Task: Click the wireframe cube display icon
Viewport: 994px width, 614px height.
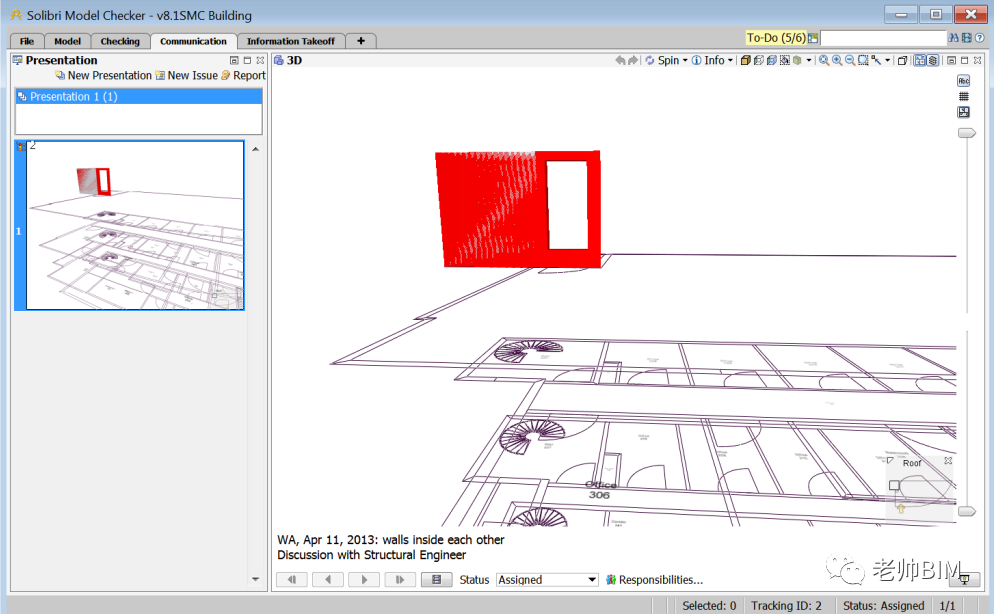Action: [758, 60]
